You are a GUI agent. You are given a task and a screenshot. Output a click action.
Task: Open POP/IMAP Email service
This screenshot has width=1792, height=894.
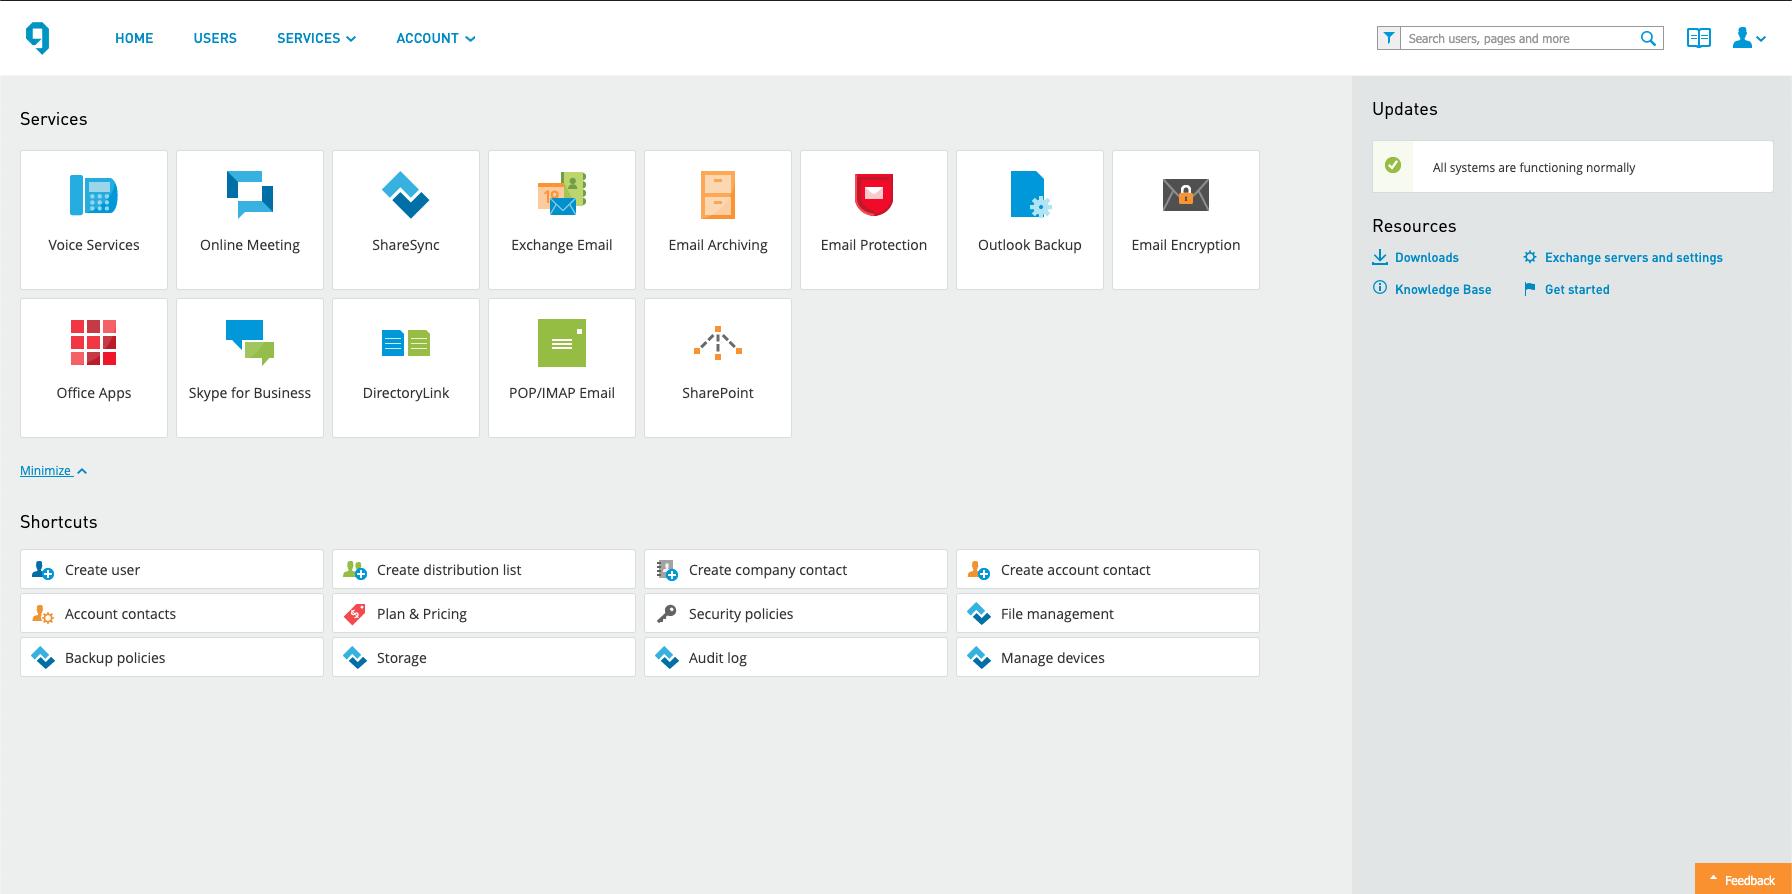(562, 368)
